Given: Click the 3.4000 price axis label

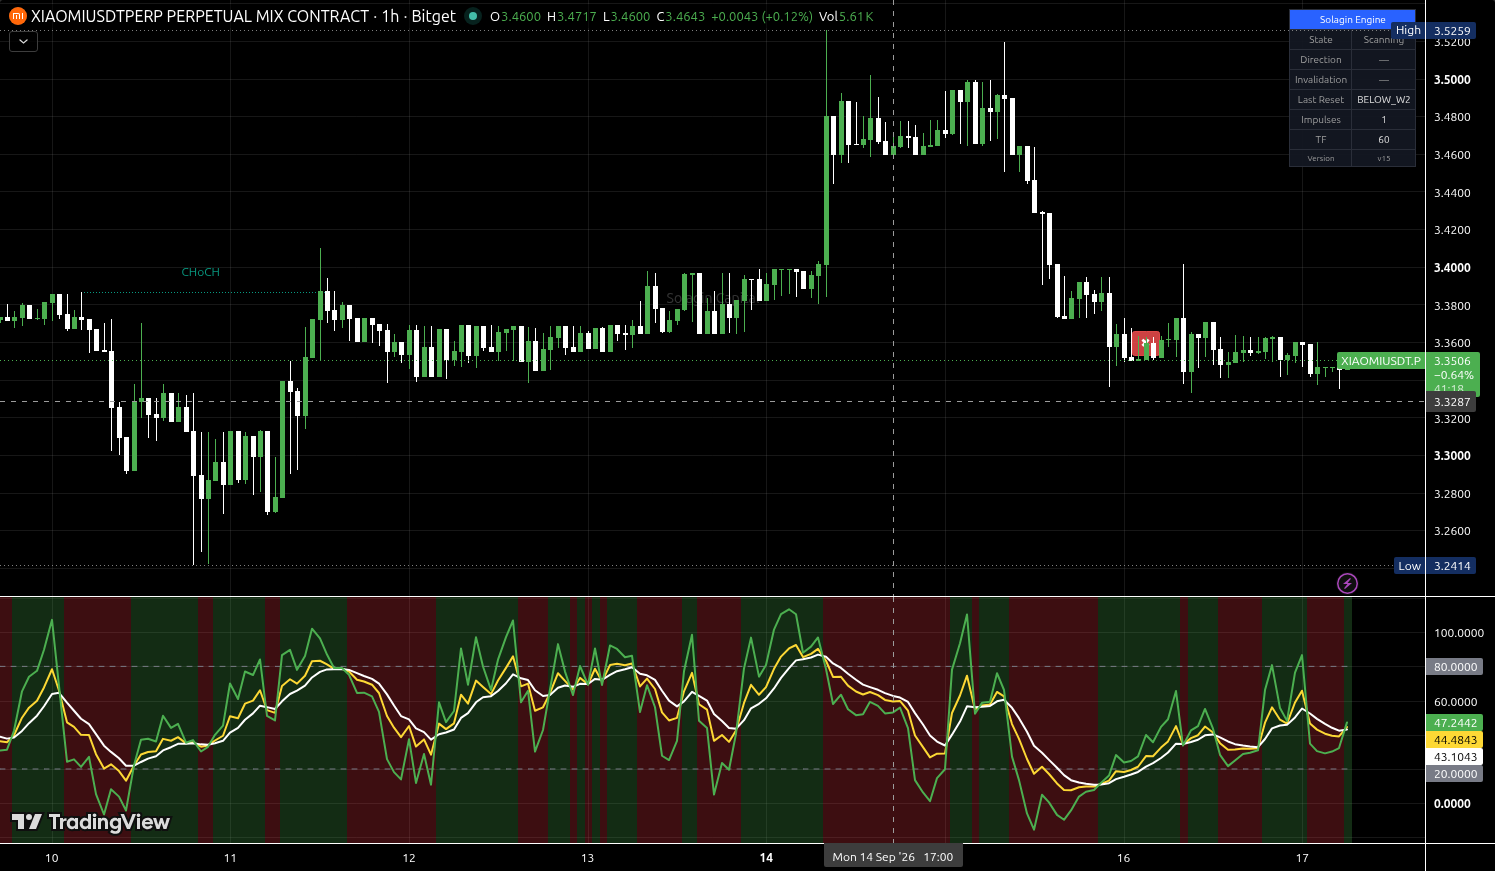Looking at the screenshot, I should pos(1452,268).
